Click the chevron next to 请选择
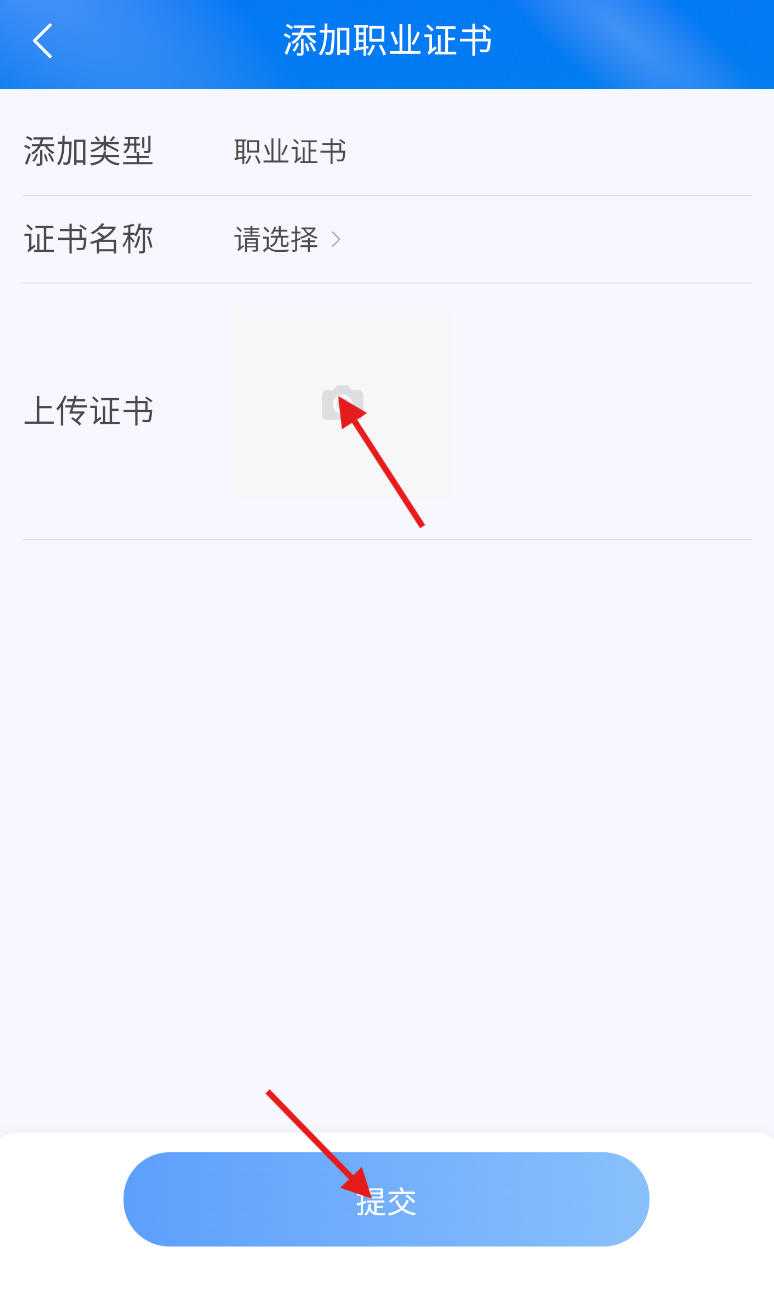774x1300 pixels. (x=336, y=240)
